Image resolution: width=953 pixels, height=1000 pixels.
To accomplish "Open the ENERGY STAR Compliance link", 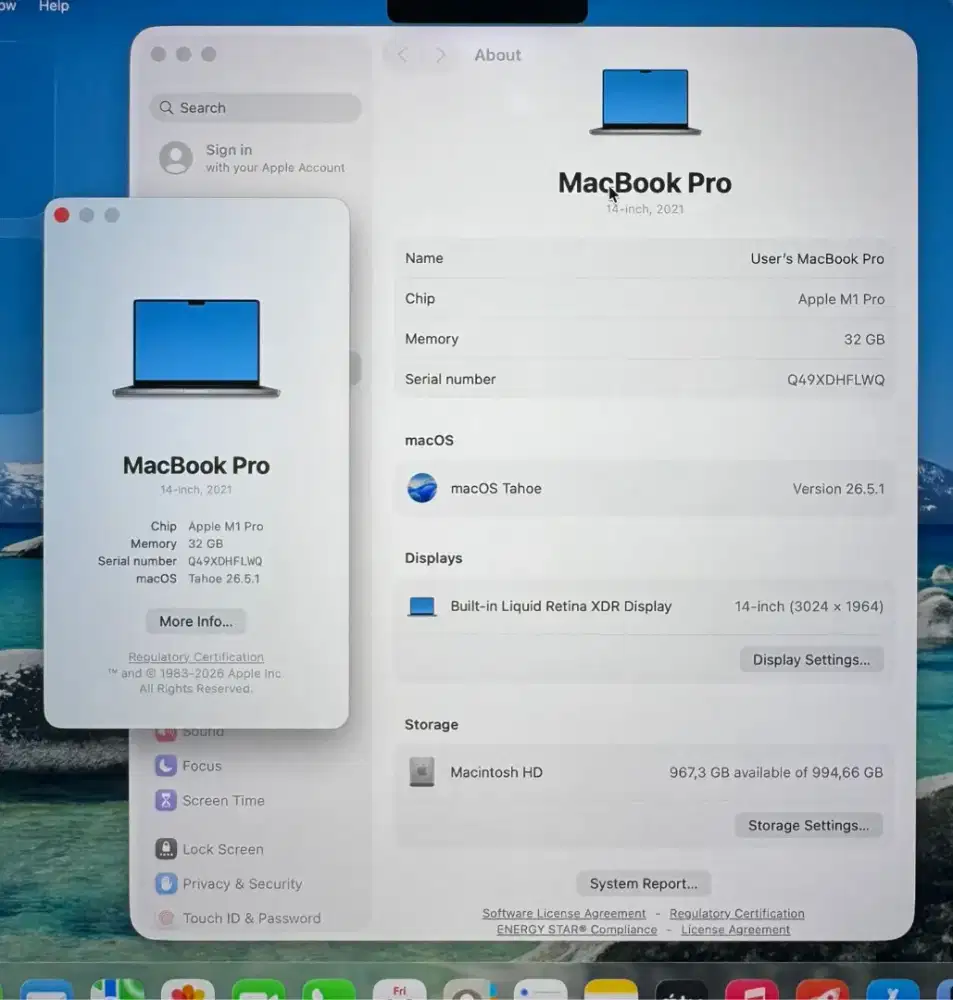I will coord(577,930).
